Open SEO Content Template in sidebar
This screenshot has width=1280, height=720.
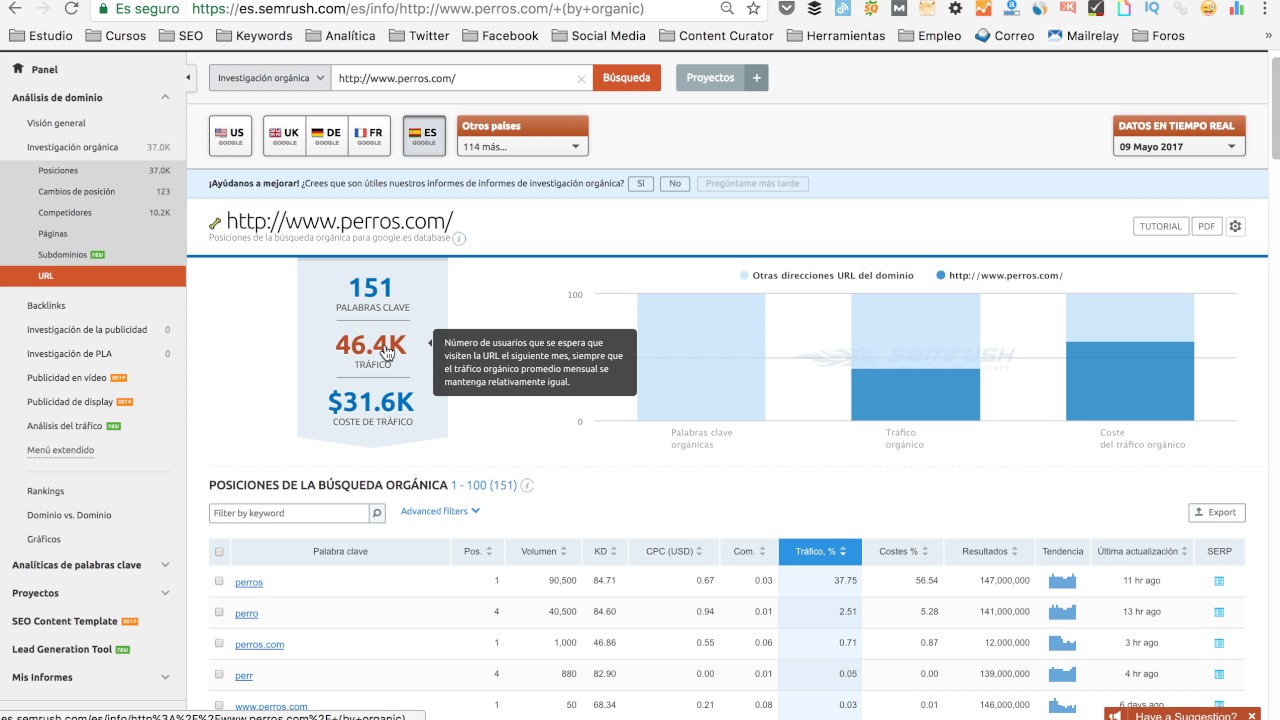coord(64,621)
